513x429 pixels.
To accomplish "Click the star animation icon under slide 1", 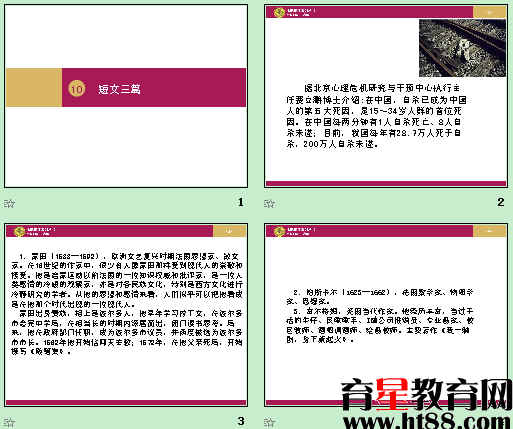I will (x=9, y=203).
